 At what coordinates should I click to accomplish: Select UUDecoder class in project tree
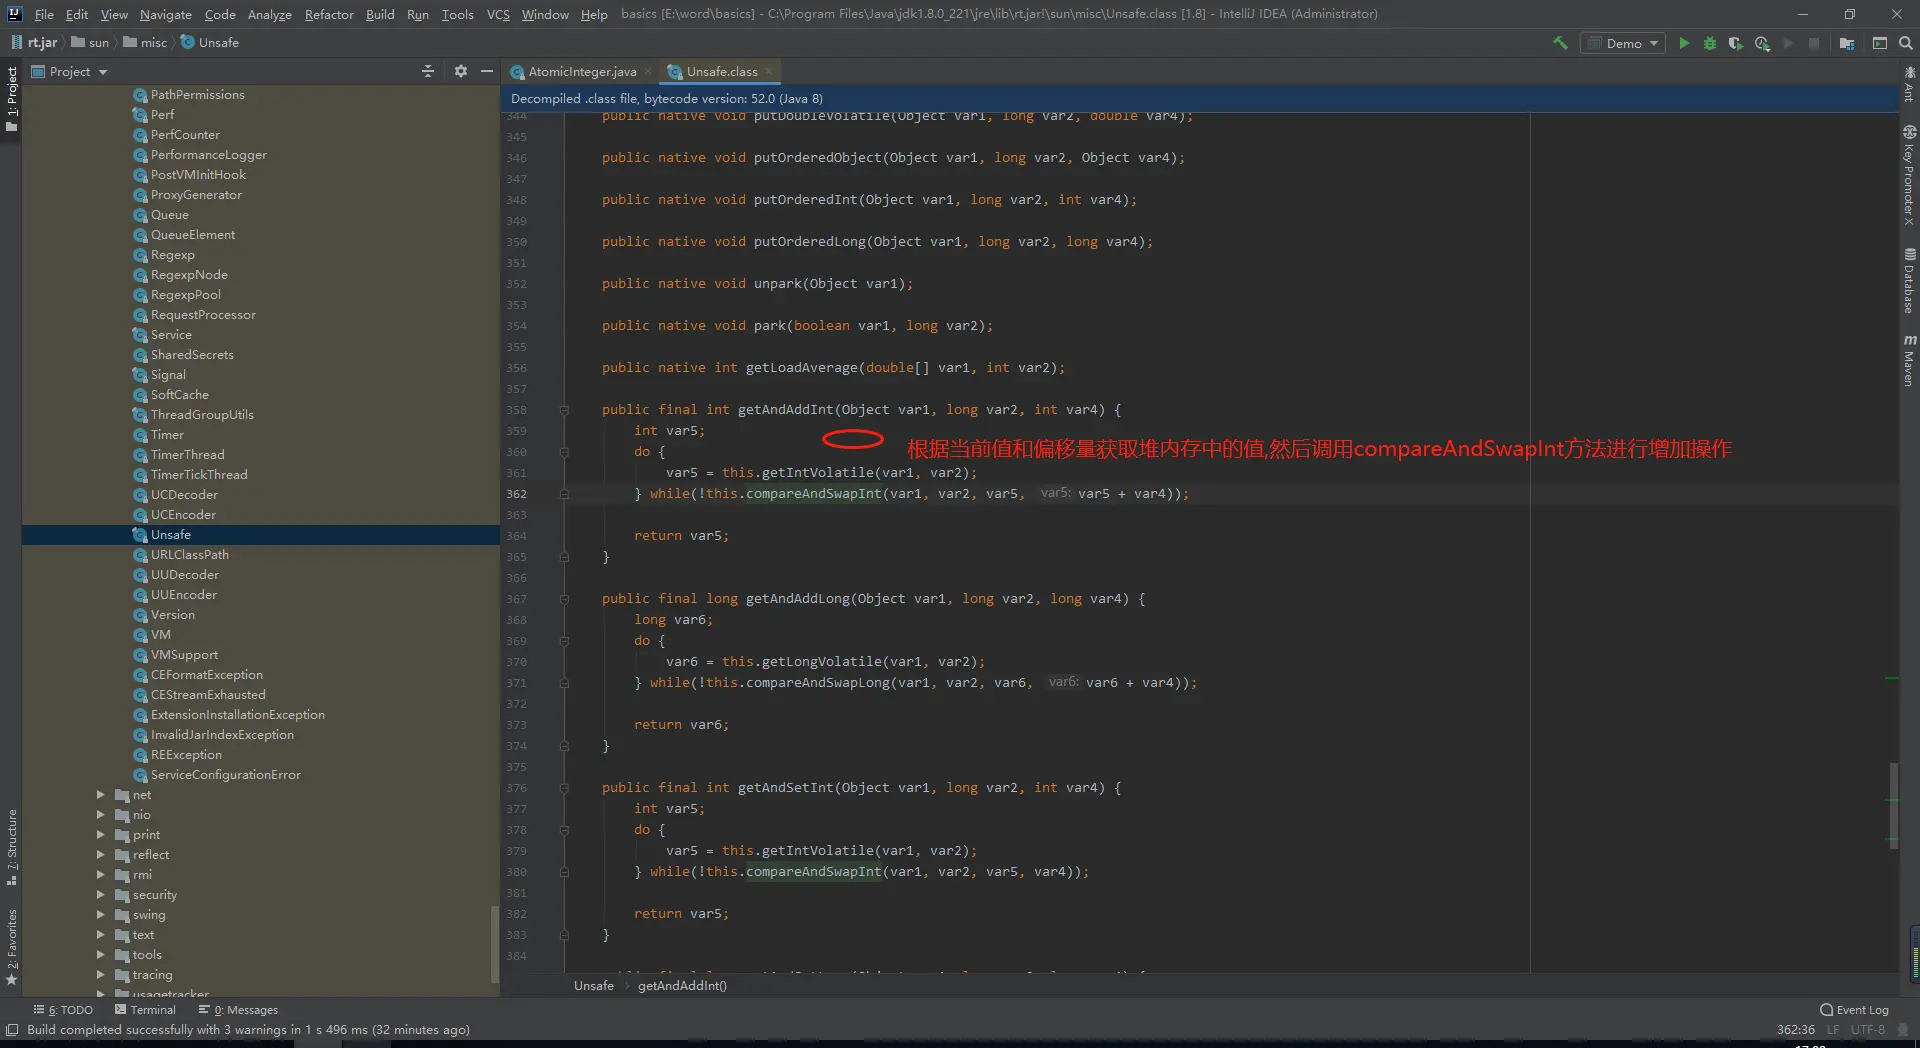(x=184, y=575)
